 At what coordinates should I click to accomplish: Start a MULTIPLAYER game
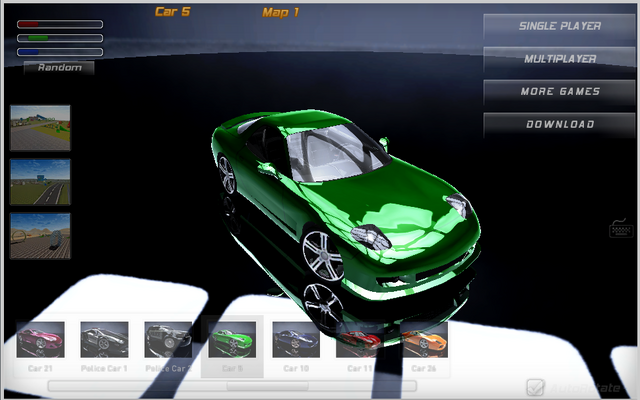point(559,59)
